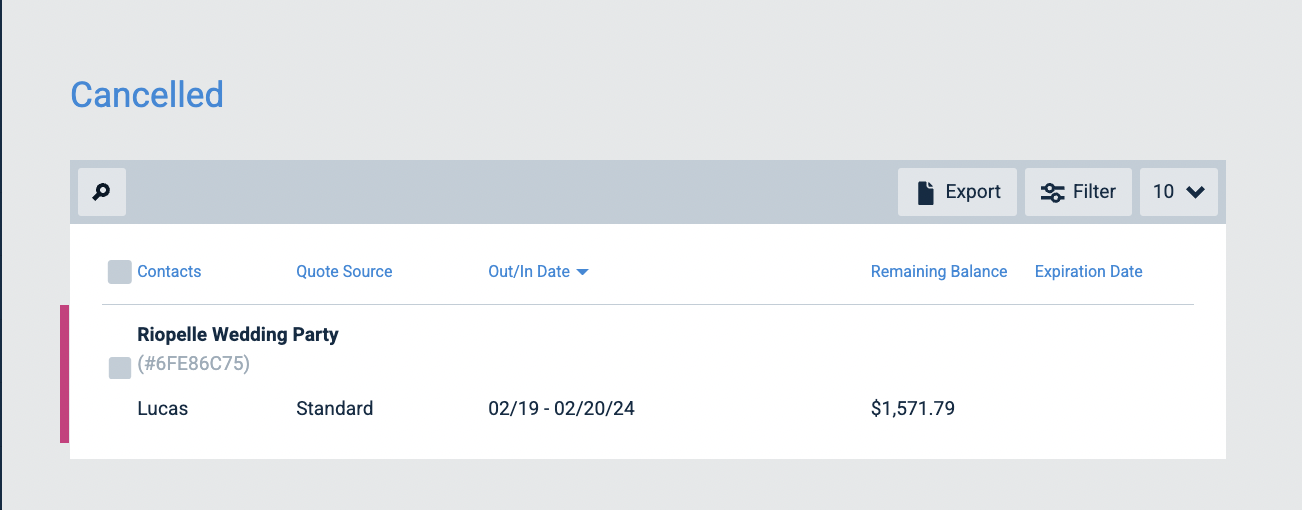Click the Out/In Date sort arrow
Screen dimensions: 1302x510
[582, 272]
